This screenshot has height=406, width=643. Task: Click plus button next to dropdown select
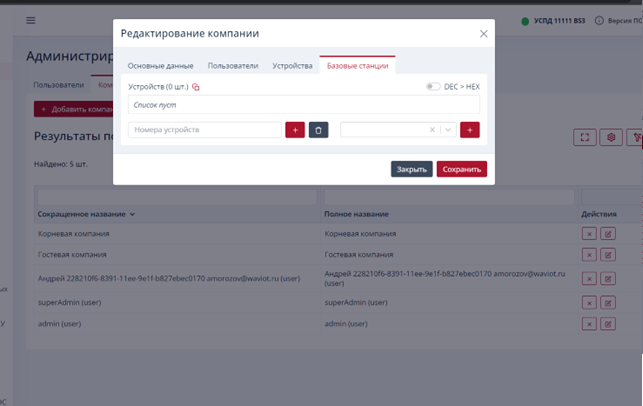point(470,130)
